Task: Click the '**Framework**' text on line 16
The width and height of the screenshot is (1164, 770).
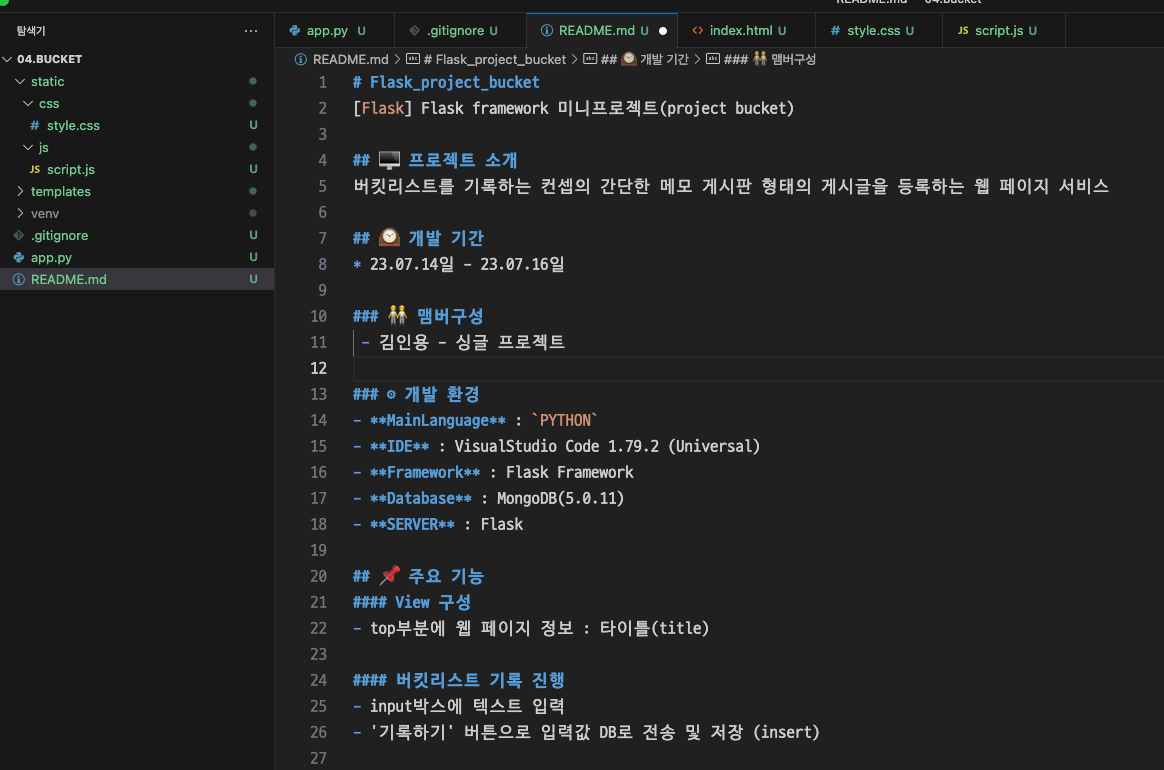Action: point(425,472)
